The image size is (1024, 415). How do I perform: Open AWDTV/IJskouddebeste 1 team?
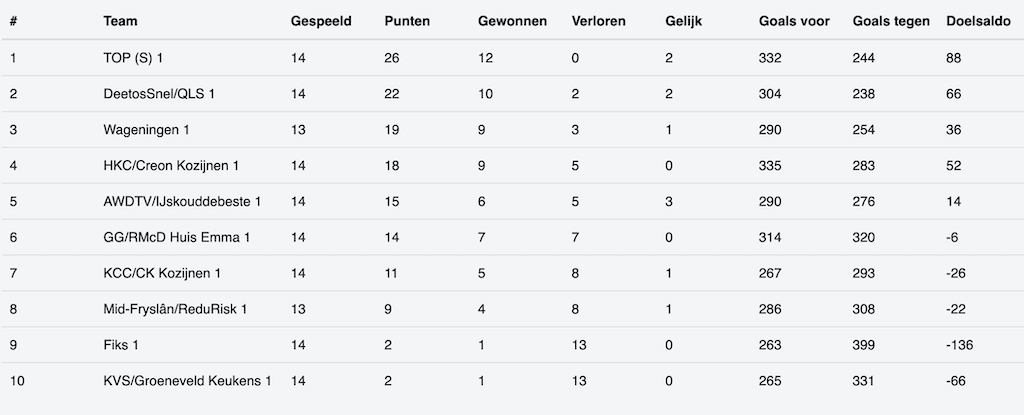tap(182, 202)
